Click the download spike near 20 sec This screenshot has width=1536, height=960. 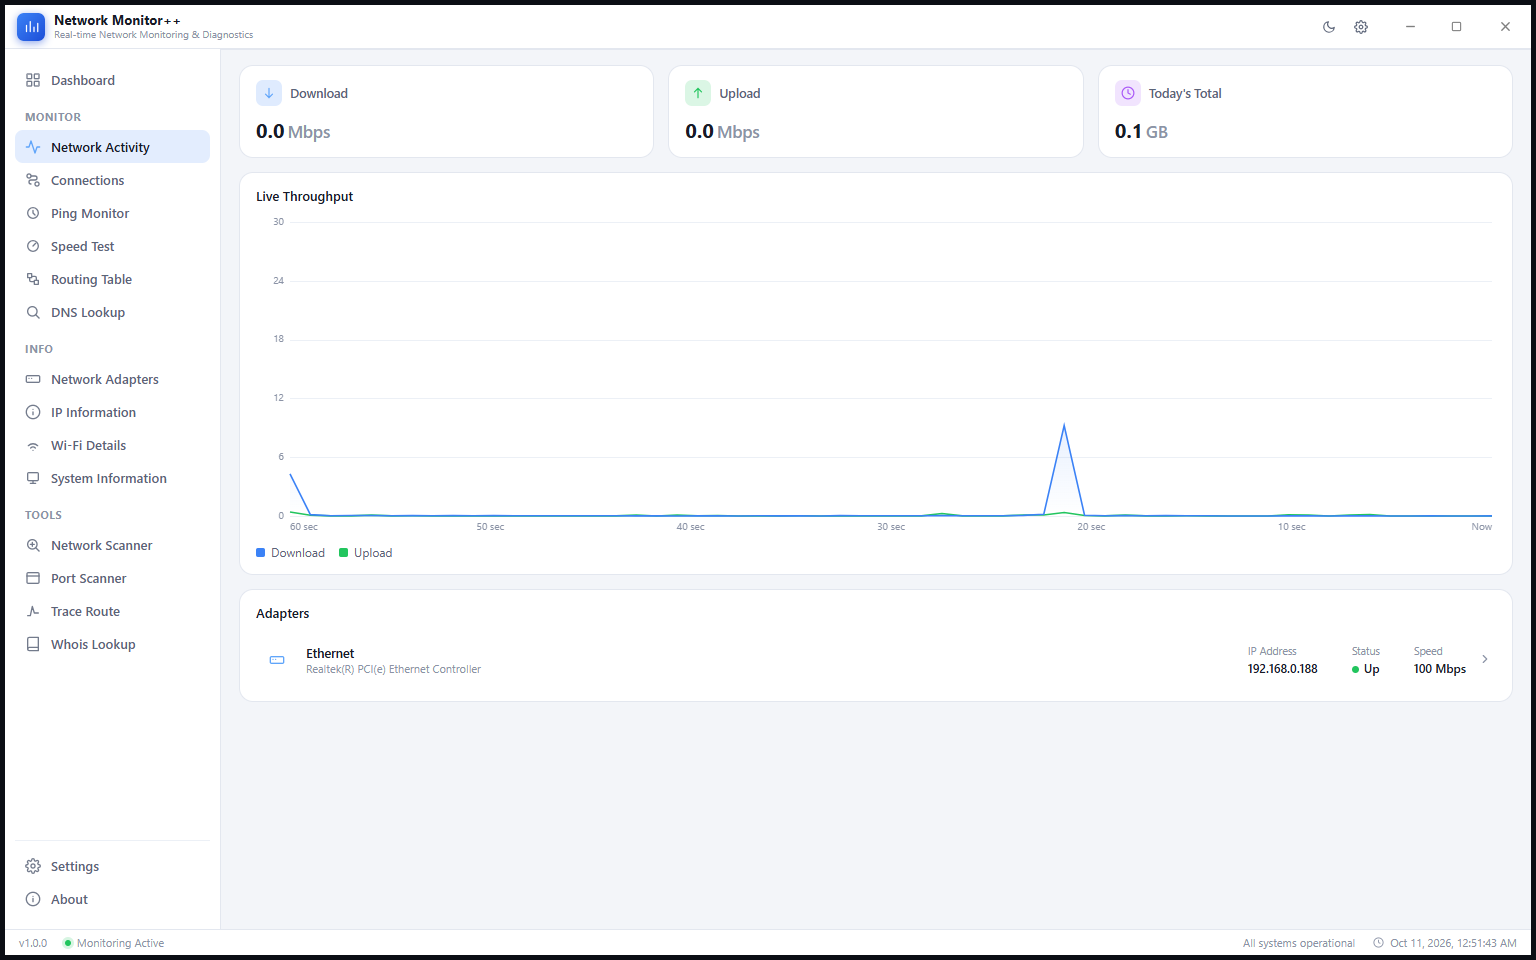pos(1064,427)
